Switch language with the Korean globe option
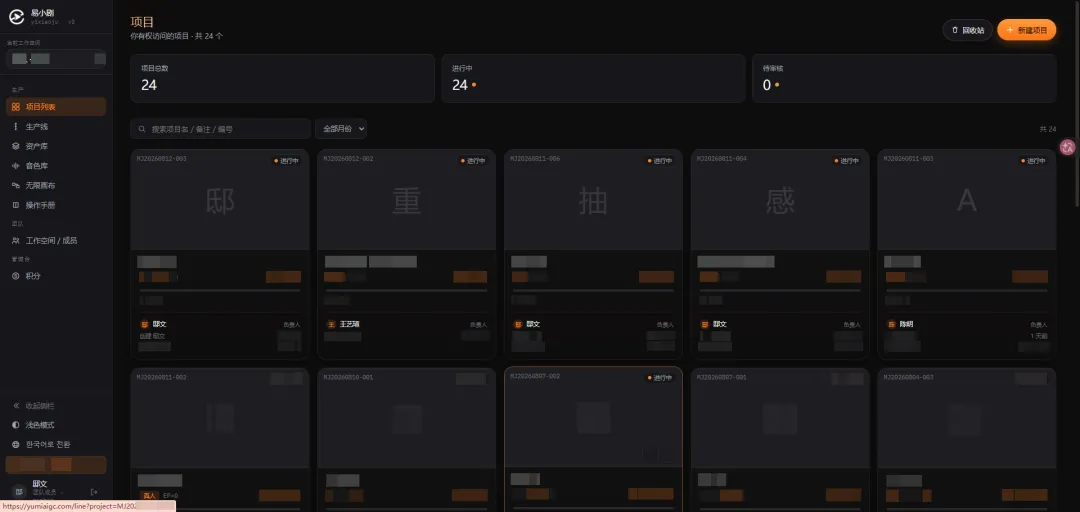This screenshot has height=512, width=1080. (x=56, y=444)
